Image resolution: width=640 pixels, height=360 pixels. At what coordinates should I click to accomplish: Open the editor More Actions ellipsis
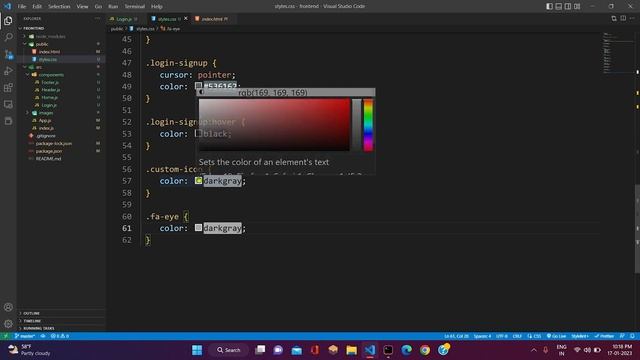tap(632, 18)
